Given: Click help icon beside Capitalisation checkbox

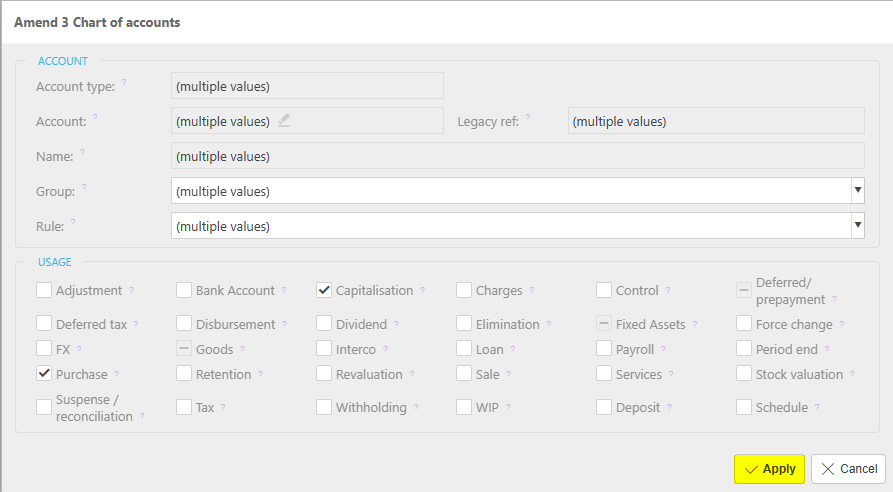Looking at the screenshot, I should tap(422, 291).
